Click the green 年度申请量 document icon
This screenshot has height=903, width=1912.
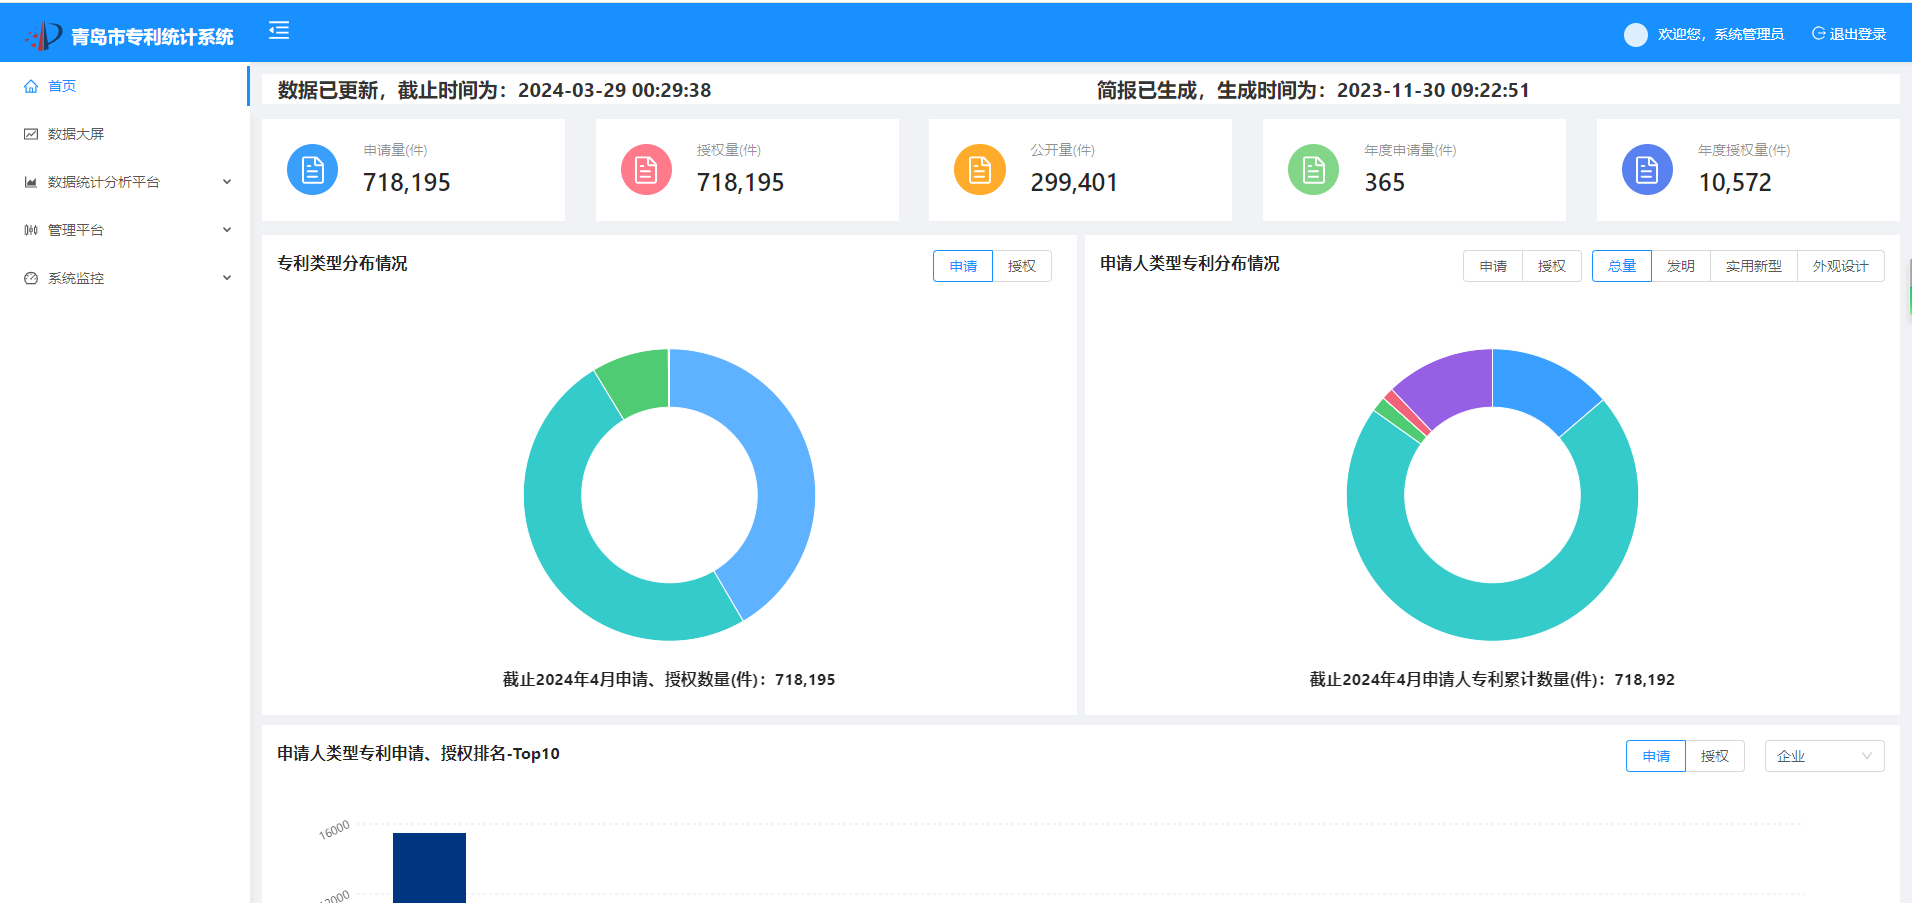tap(1313, 170)
